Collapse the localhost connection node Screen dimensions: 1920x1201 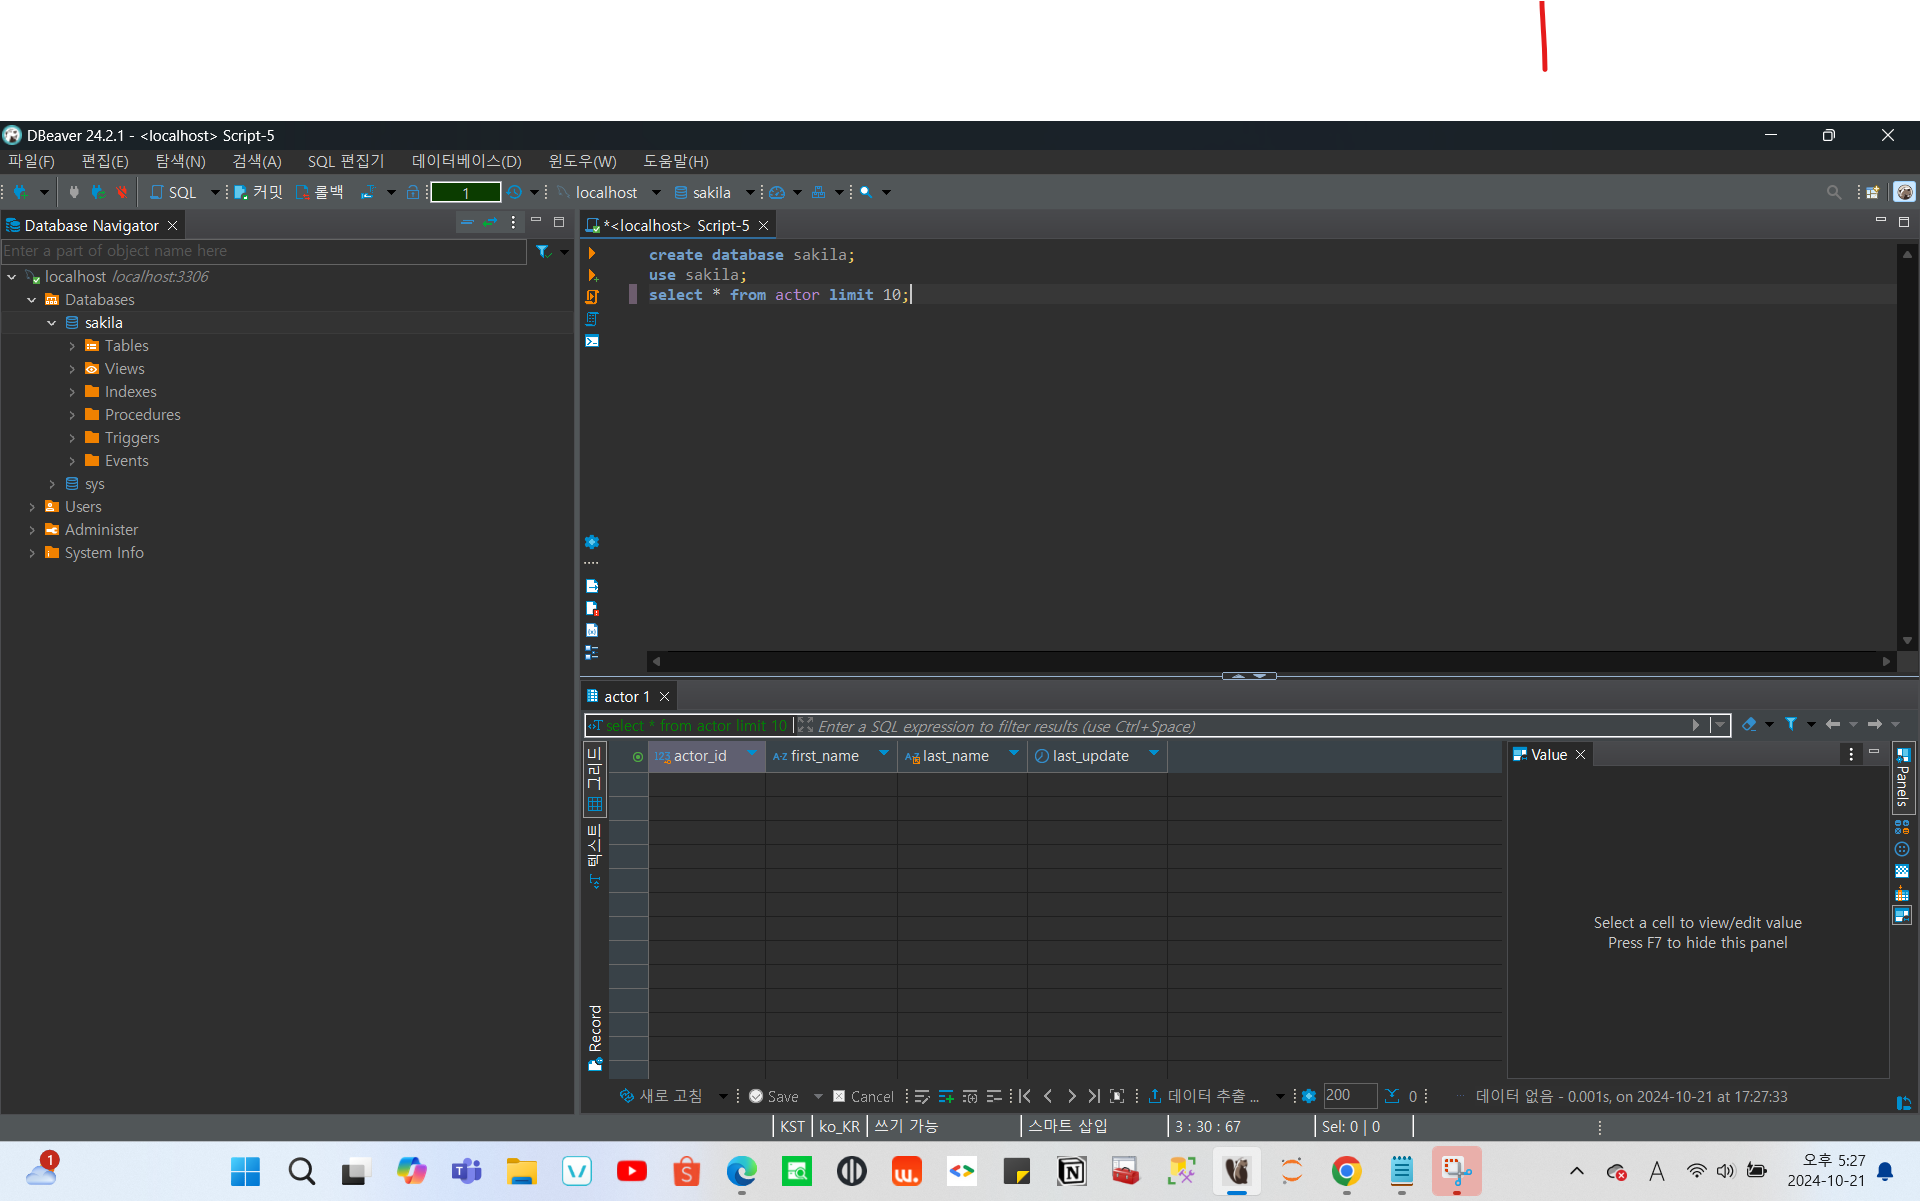click(x=11, y=277)
